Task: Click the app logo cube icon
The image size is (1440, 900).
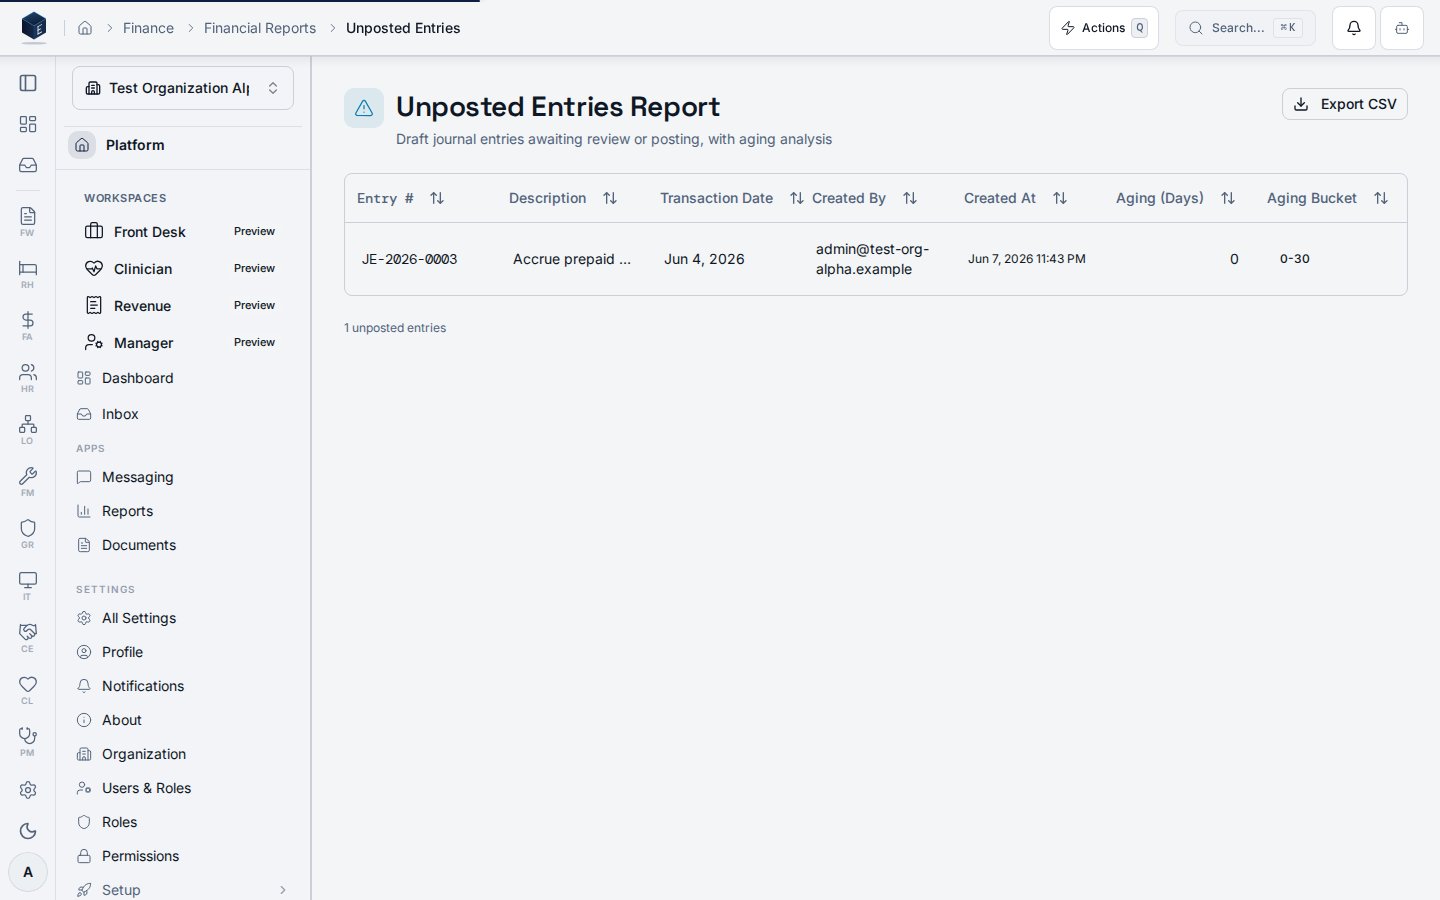Action: click(x=34, y=27)
